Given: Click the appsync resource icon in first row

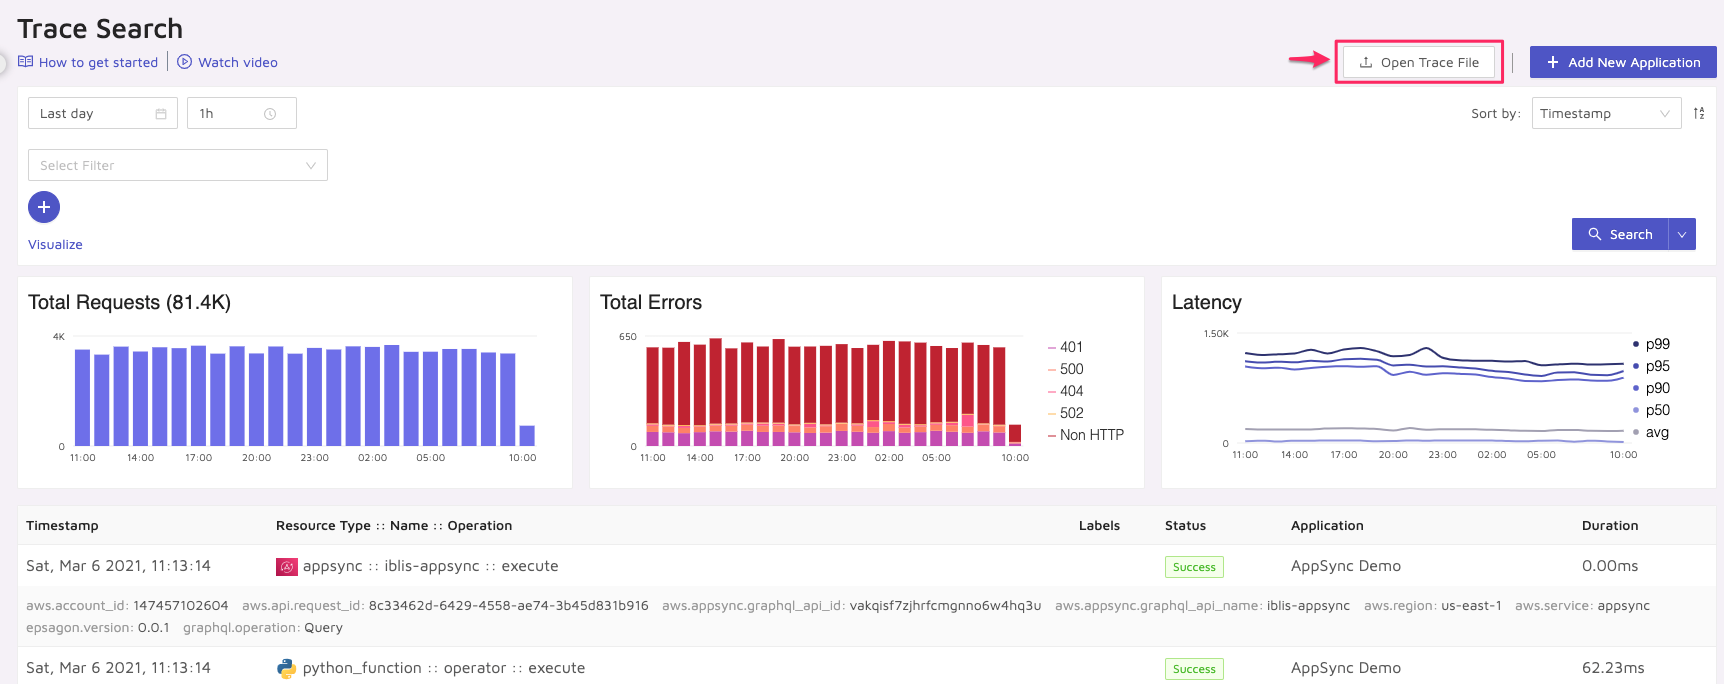Looking at the screenshot, I should pyautogui.click(x=287, y=567).
